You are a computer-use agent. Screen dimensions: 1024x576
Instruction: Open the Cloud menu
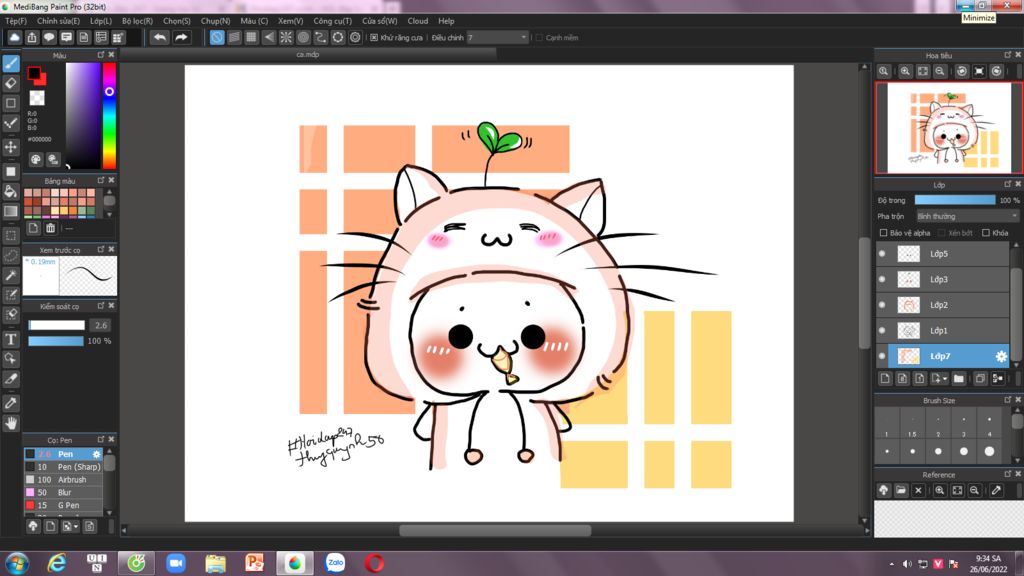pyautogui.click(x=418, y=21)
